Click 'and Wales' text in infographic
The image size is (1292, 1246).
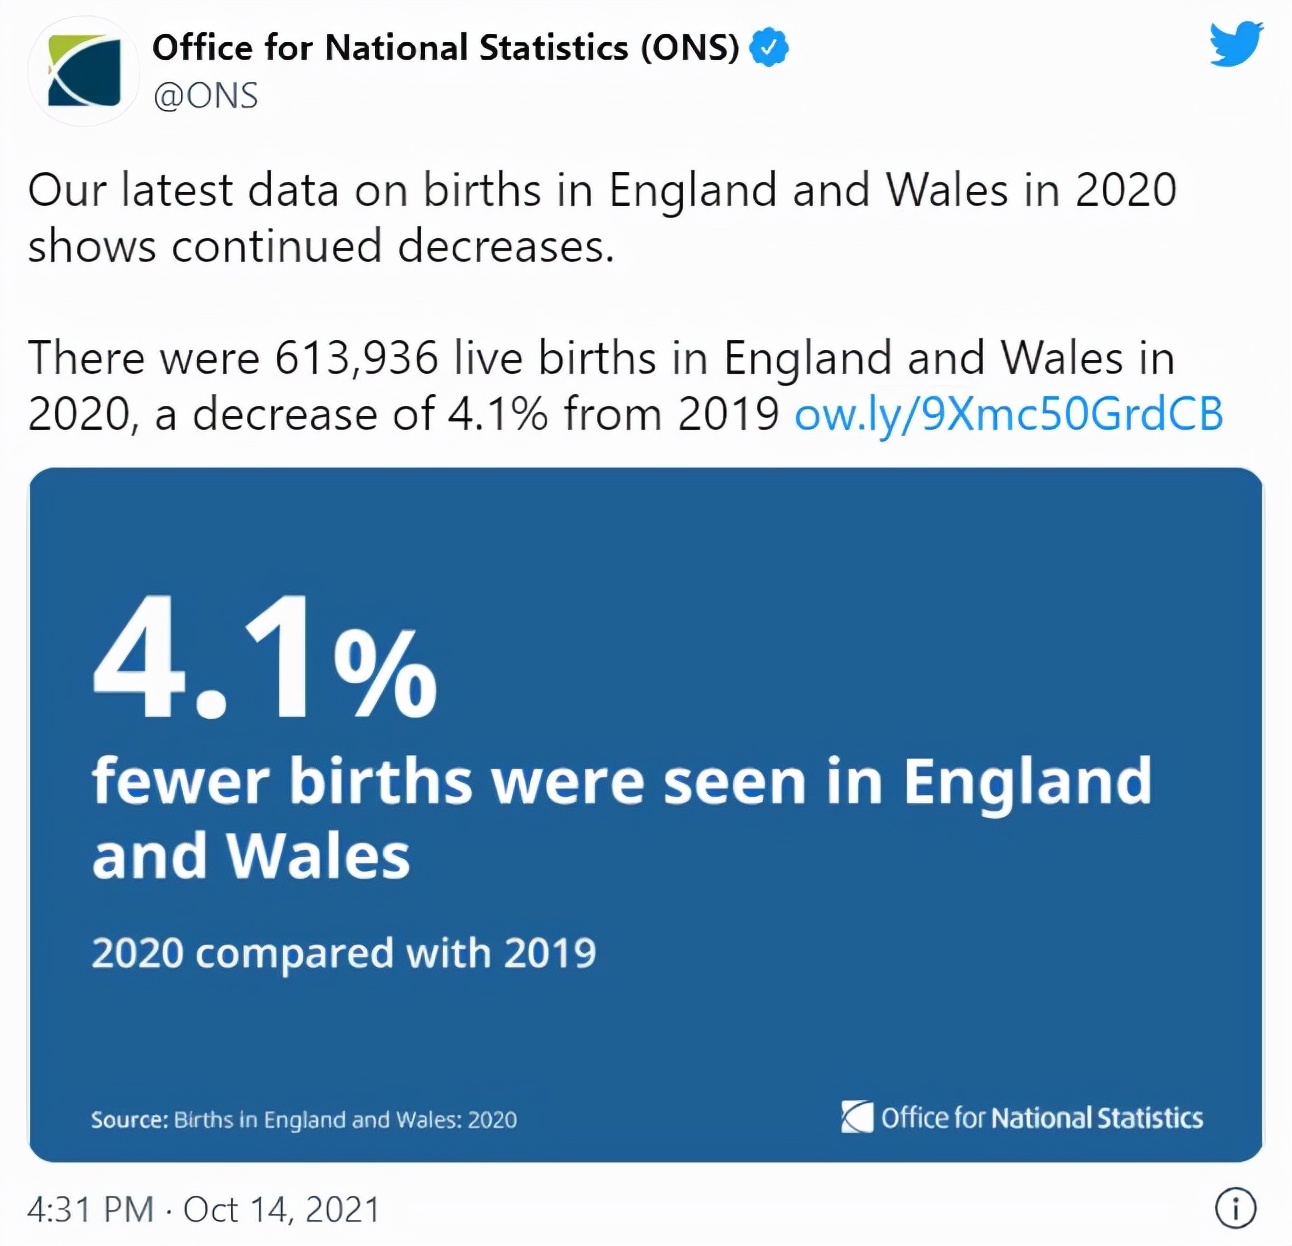(x=251, y=856)
